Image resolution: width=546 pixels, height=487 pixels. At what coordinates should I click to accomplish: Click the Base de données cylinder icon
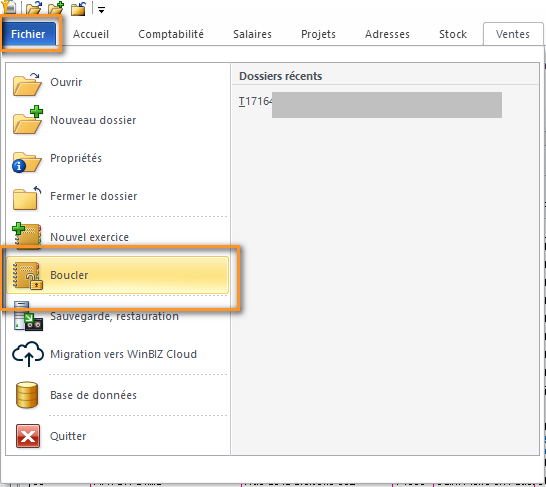coord(27,395)
